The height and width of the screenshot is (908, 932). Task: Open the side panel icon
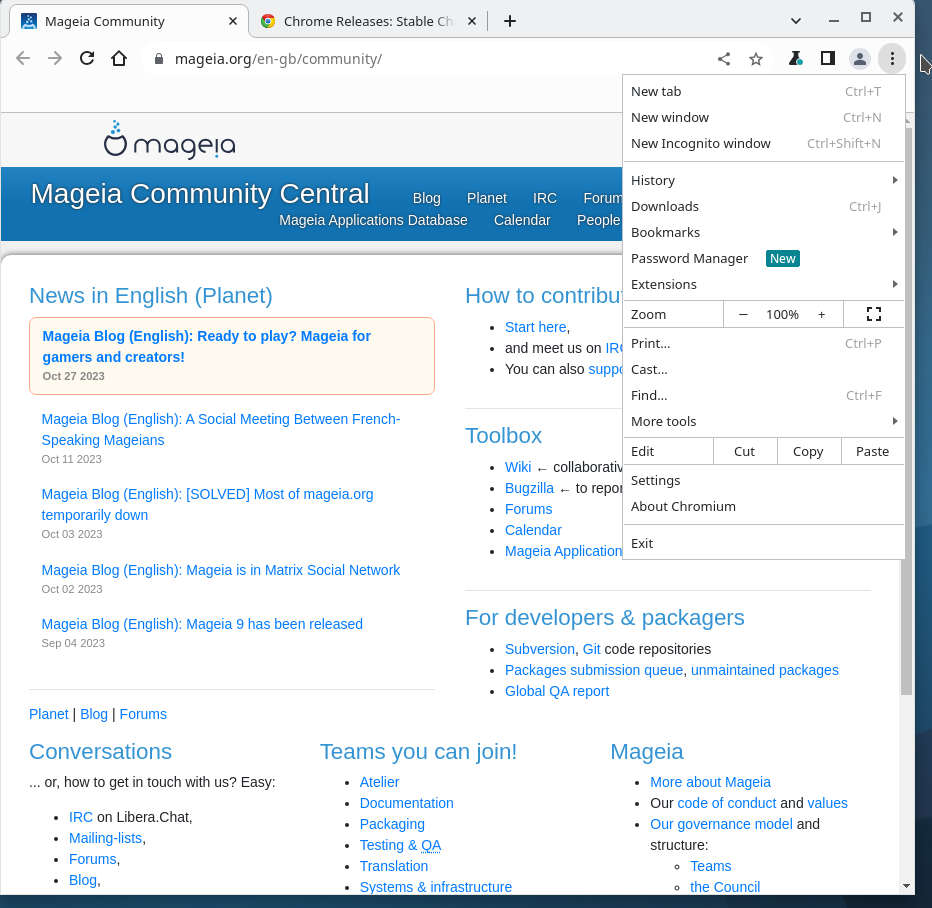[x=827, y=58]
